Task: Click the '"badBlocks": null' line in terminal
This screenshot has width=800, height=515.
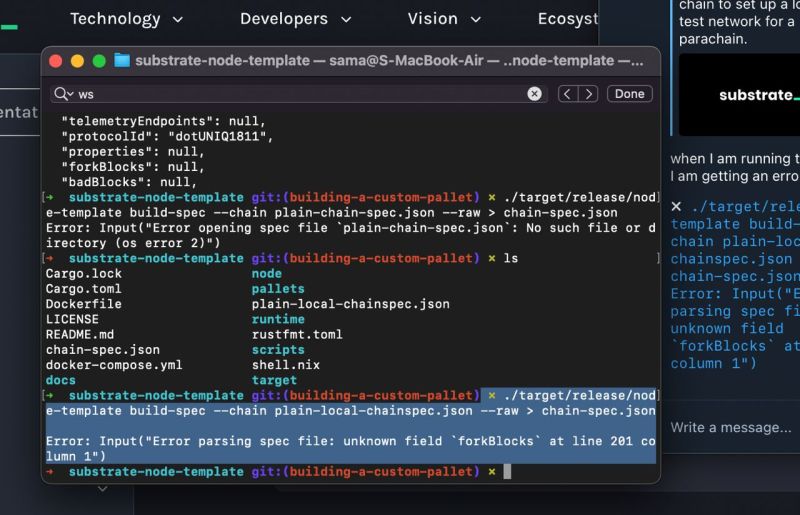Action: click(x=129, y=182)
